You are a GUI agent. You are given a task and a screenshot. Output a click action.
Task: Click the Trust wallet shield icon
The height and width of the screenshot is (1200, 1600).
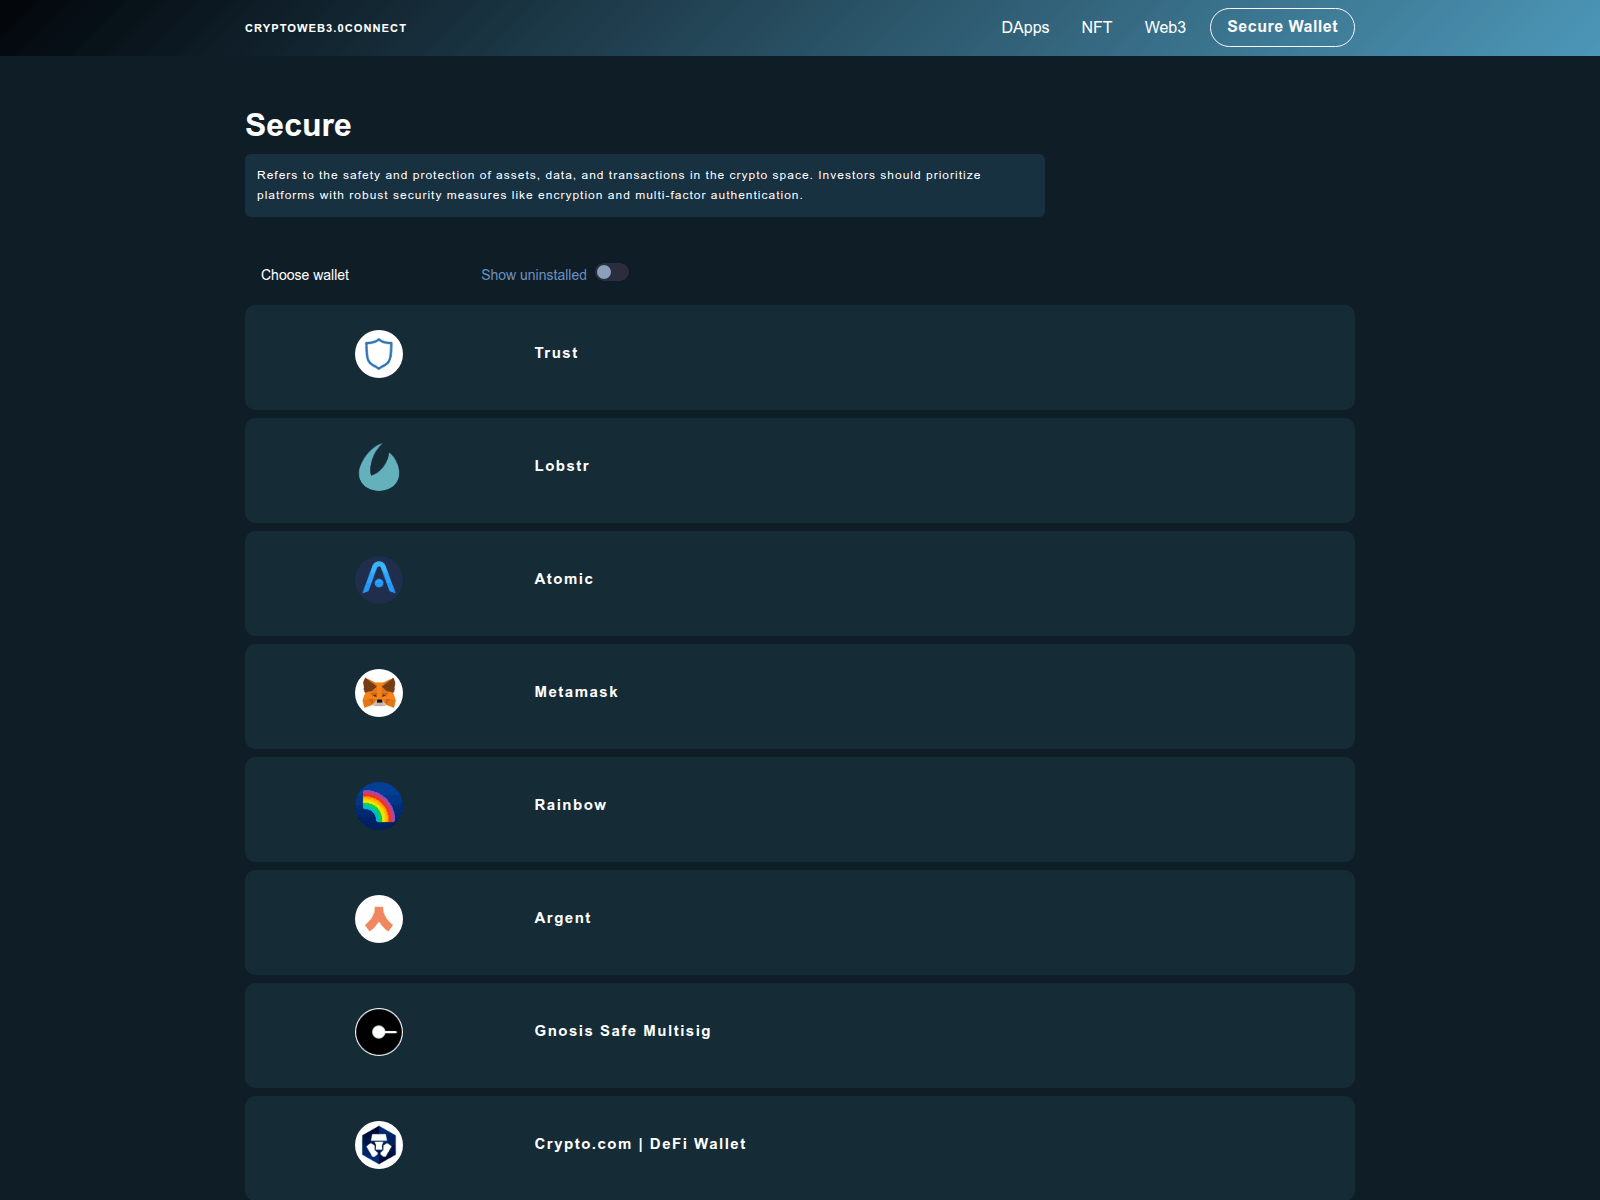379,354
